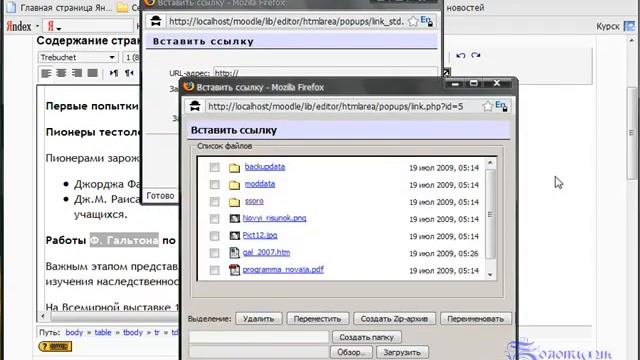
Task: Align text right in editor toolbar
Action: [x=77, y=73]
